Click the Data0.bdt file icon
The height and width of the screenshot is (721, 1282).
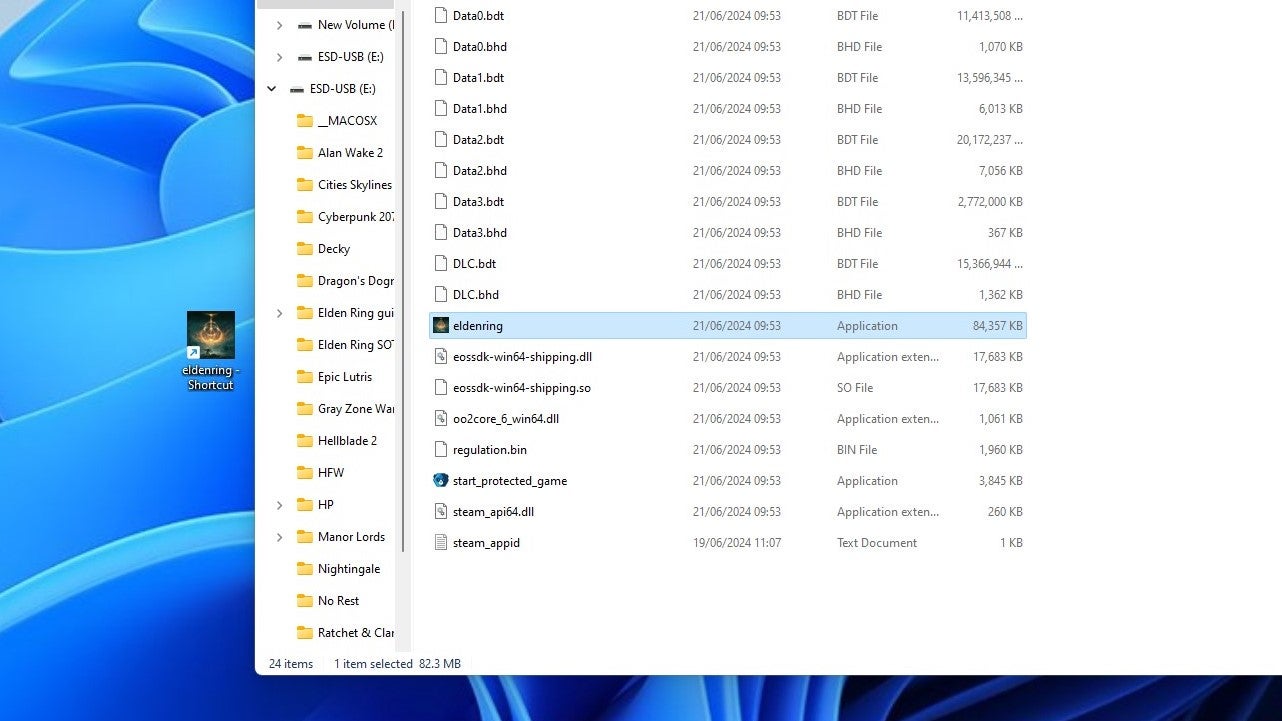[441, 15]
